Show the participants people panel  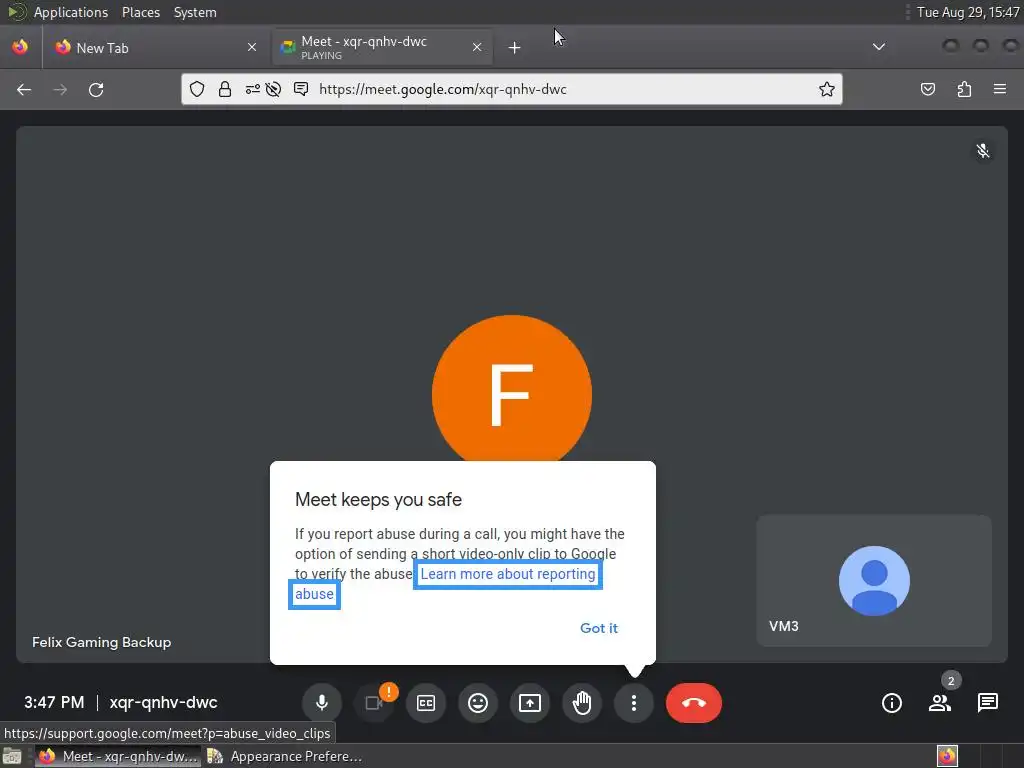tap(940, 703)
